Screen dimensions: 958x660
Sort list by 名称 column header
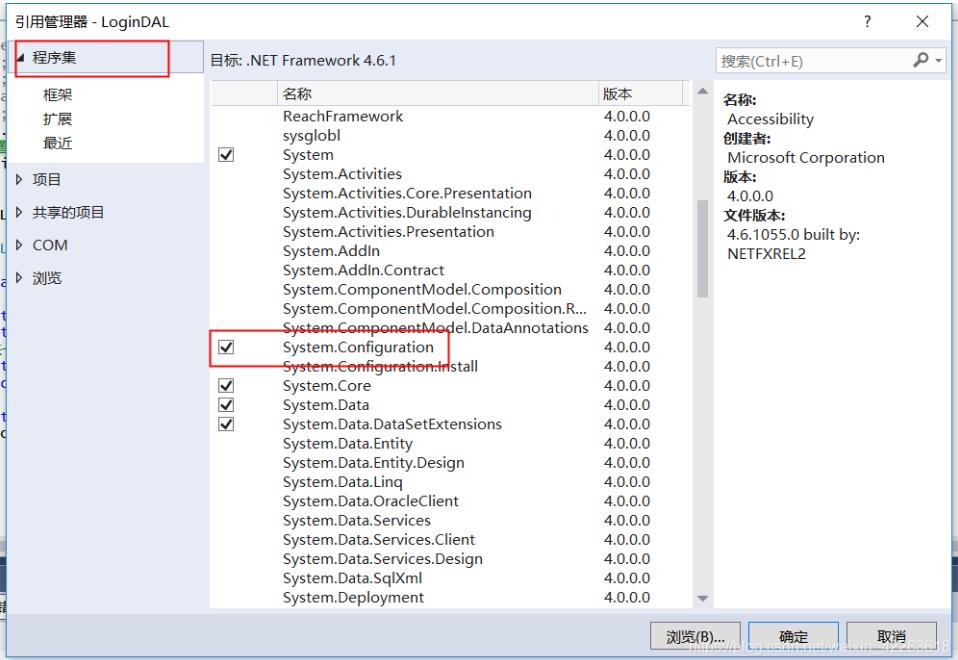click(437, 94)
